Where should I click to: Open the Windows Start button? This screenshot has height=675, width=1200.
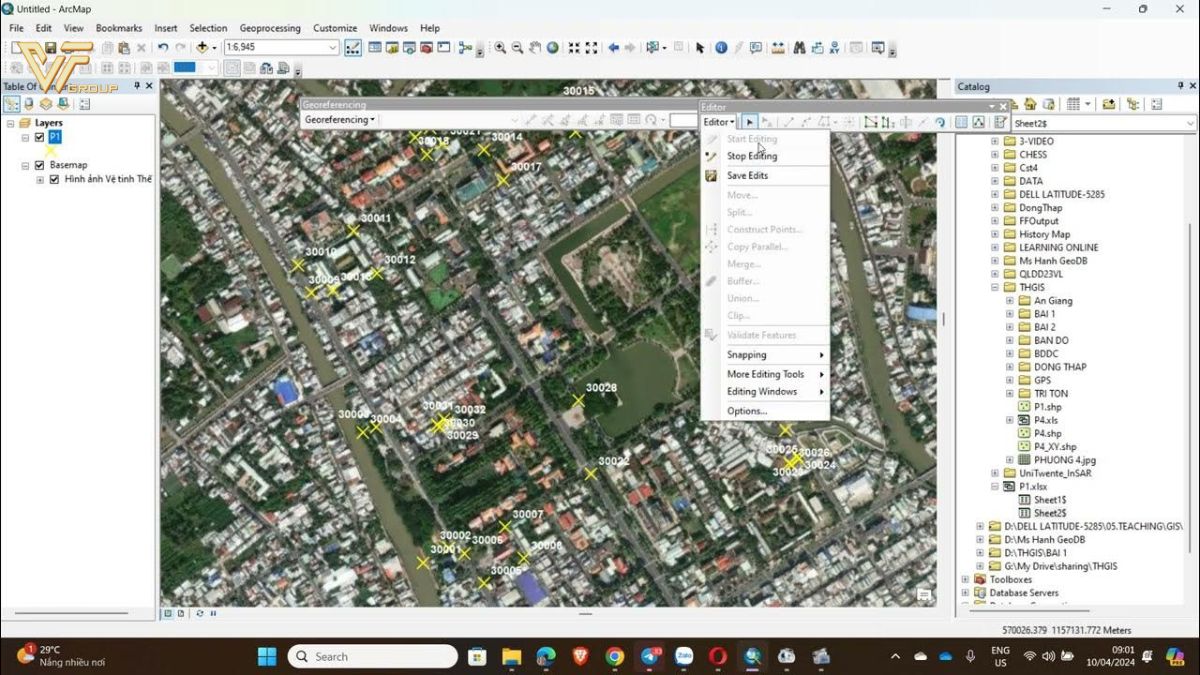point(267,656)
